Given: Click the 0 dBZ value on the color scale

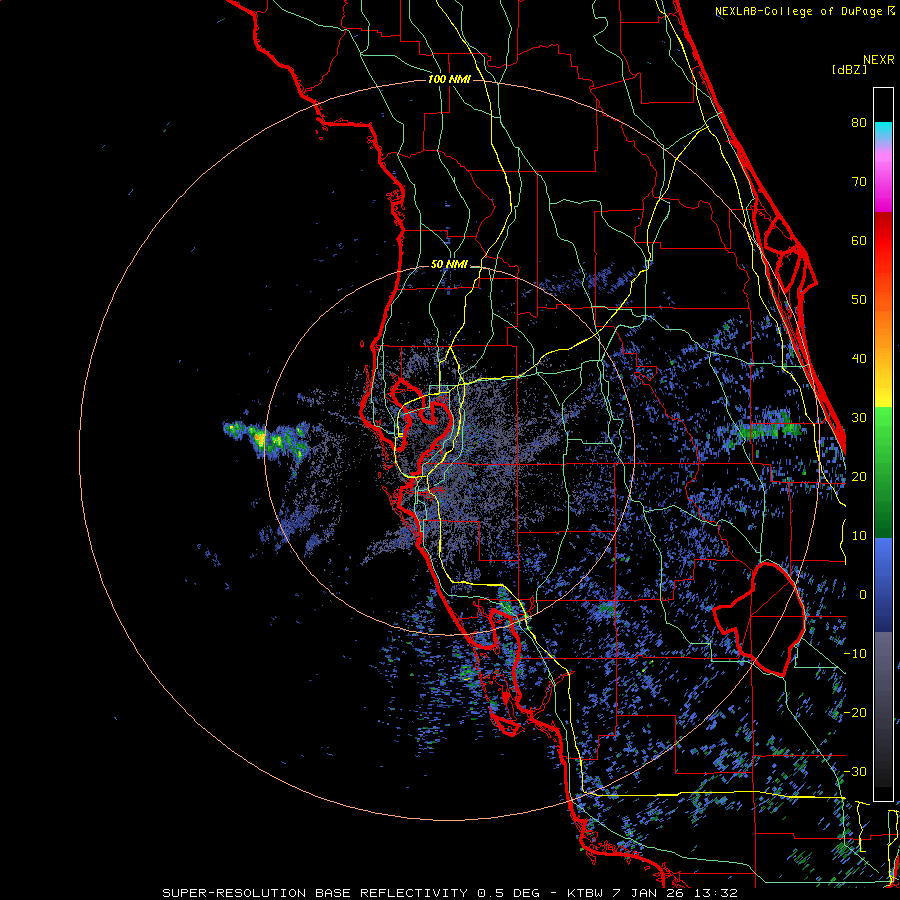Looking at the screenshot, I should [863, 595].
